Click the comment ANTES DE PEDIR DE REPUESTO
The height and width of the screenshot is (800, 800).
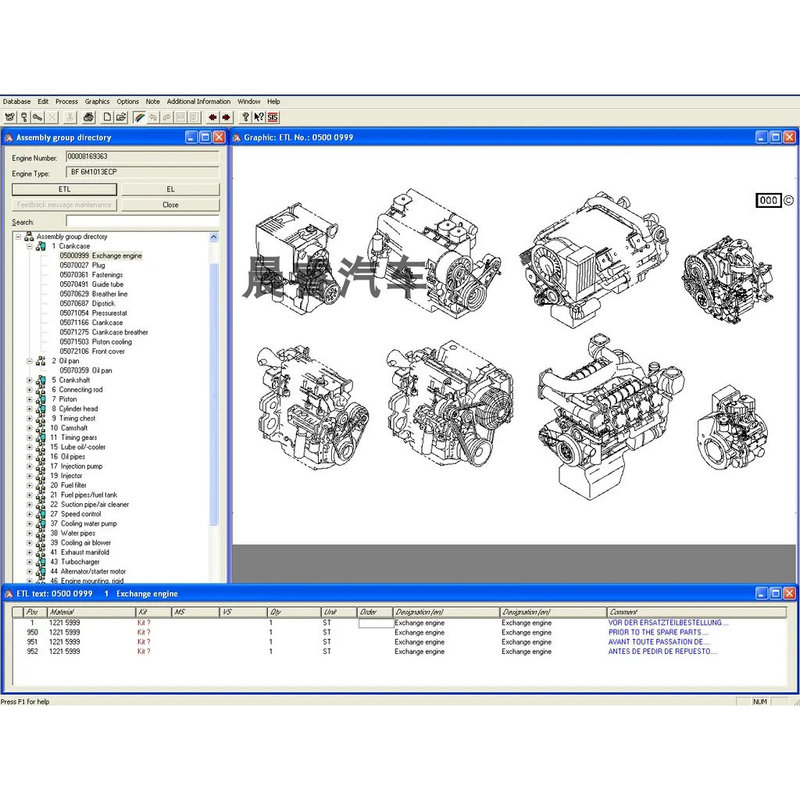point(662,652)
